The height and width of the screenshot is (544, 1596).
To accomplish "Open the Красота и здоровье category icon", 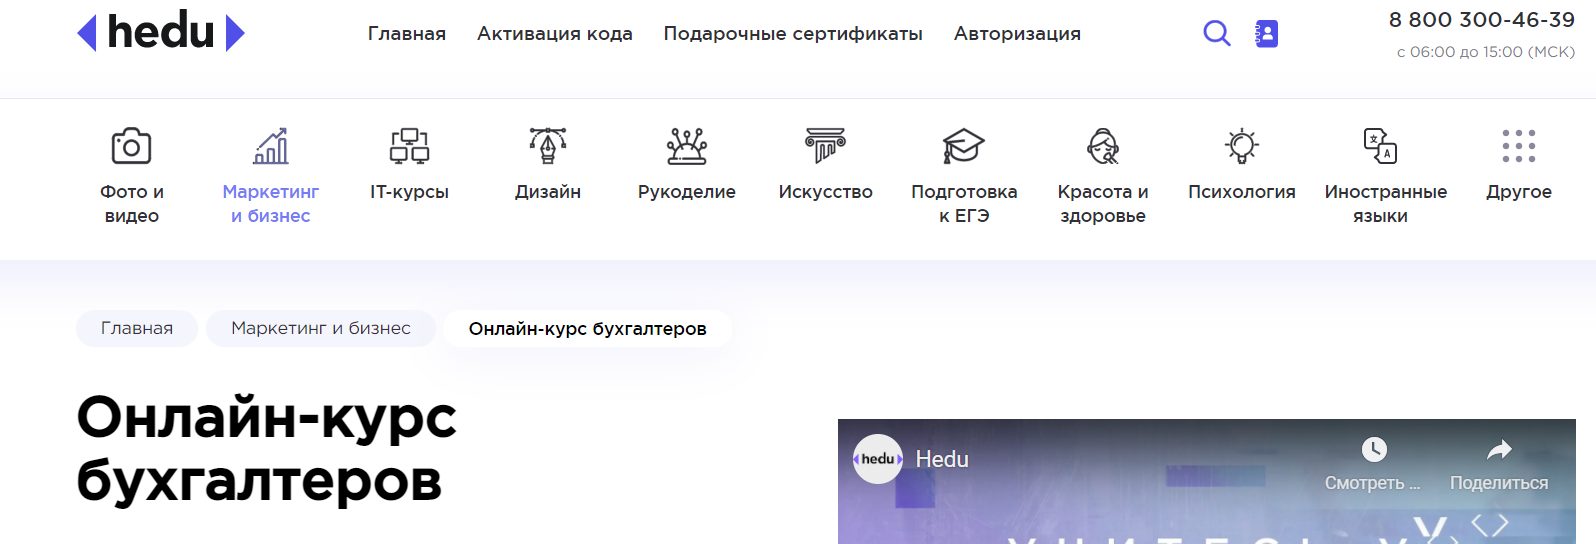I will pyautogui.click(x=1103, y=147).
